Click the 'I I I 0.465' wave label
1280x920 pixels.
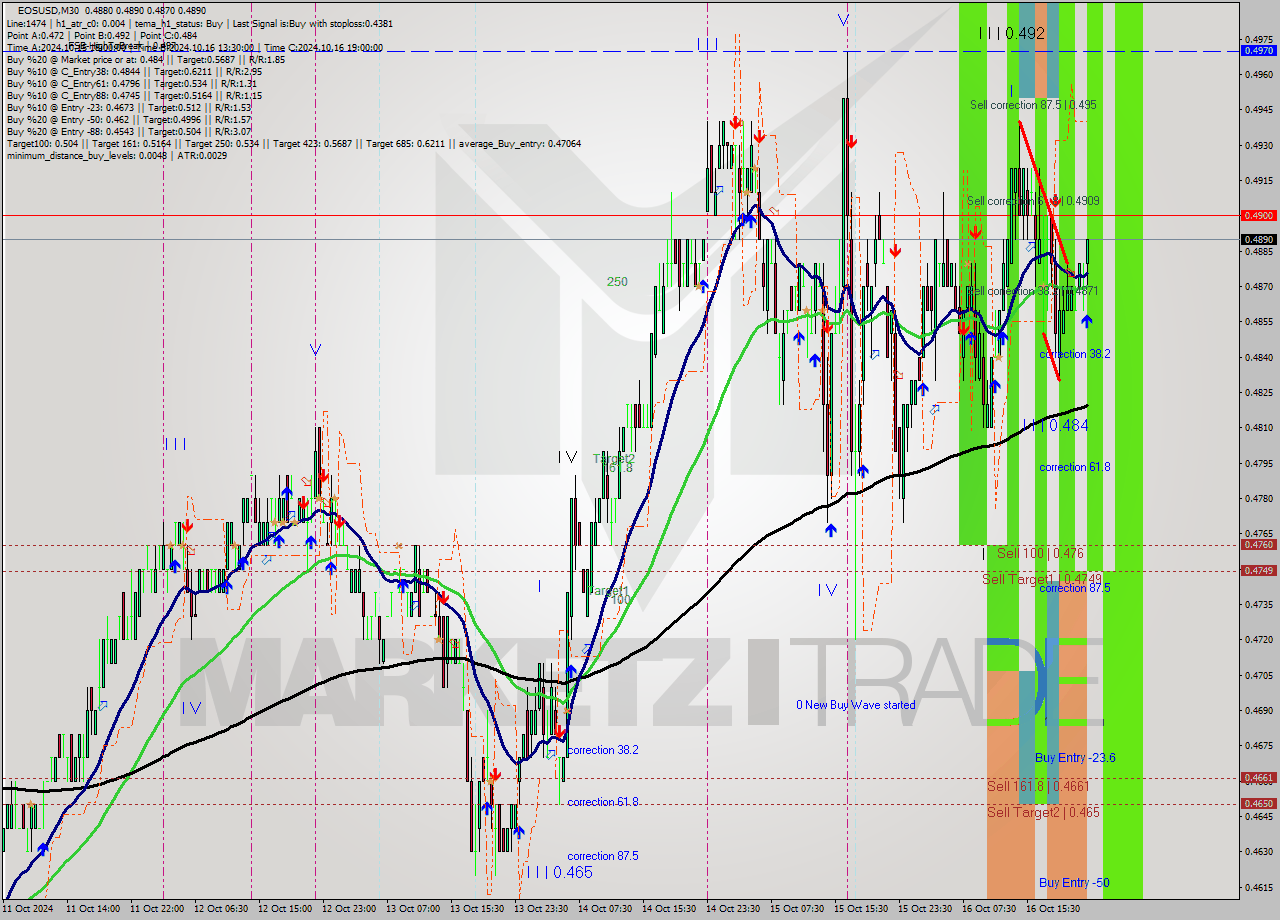point(560,873)
